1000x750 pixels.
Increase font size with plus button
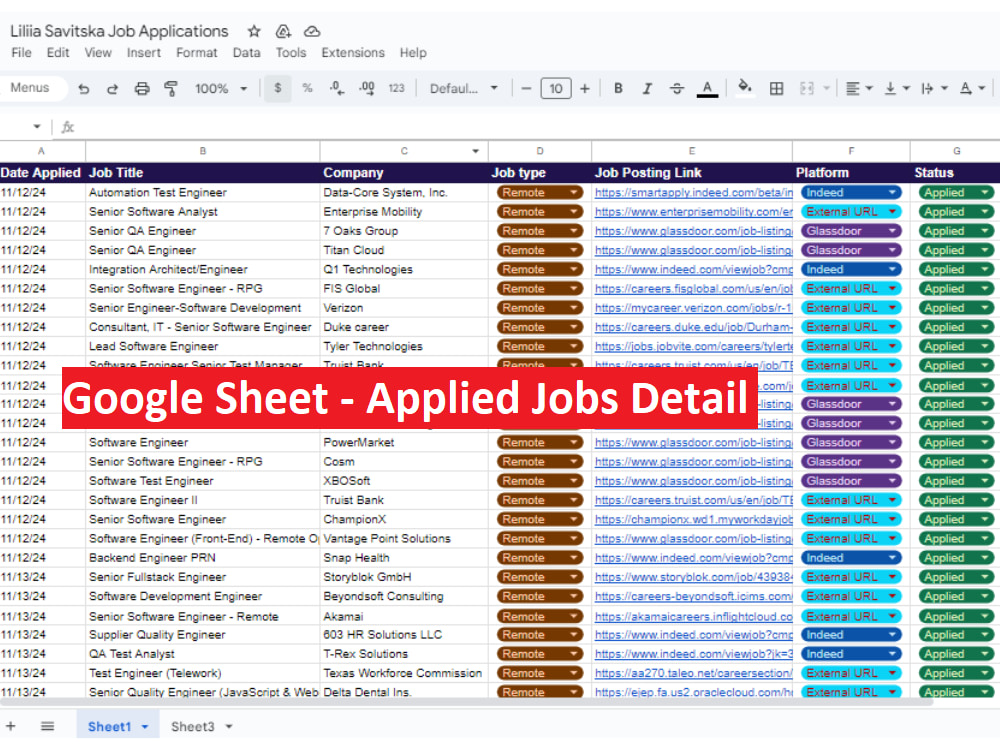pos(585,89)
